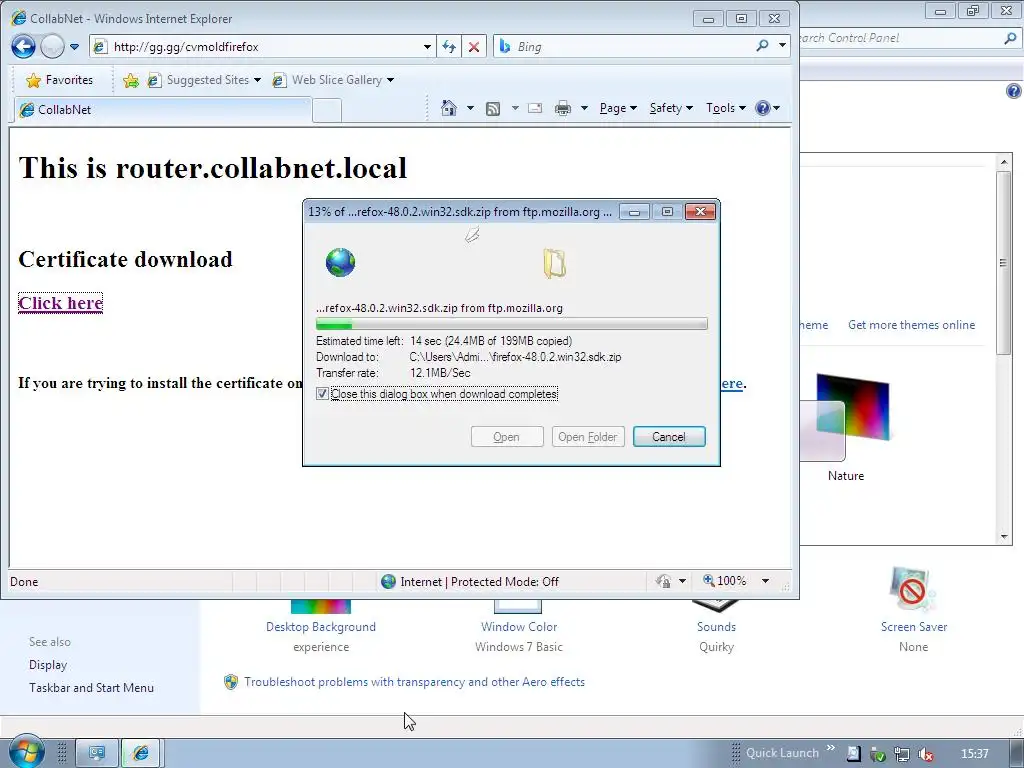Follow the Click here certificate link

pos(61,303)
